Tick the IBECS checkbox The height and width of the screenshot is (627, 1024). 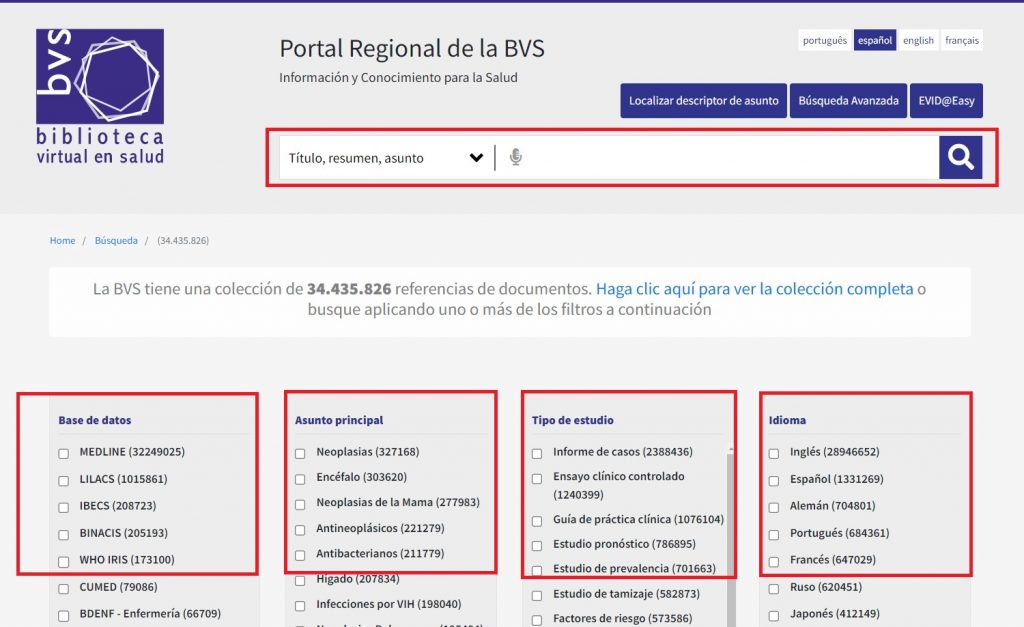63,507
